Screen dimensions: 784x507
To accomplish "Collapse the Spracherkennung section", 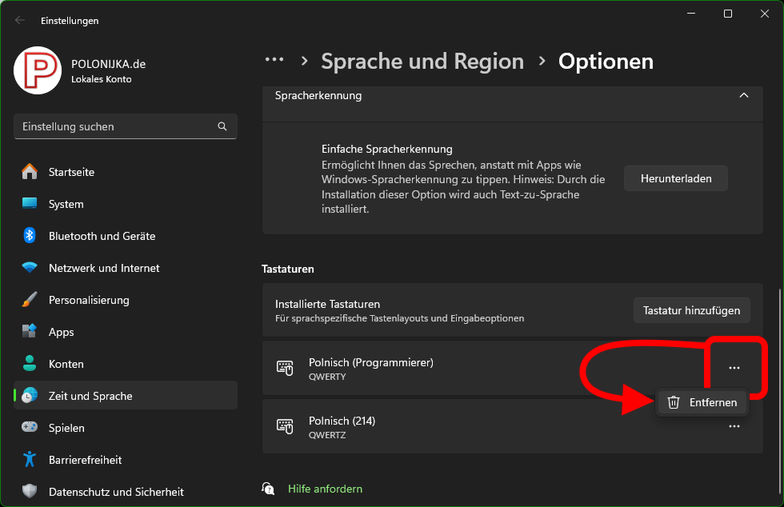I will [x=743, y=95].
